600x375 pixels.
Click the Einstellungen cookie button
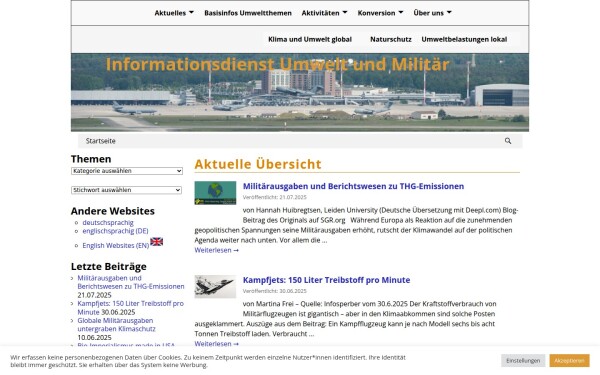click(523, 360)
